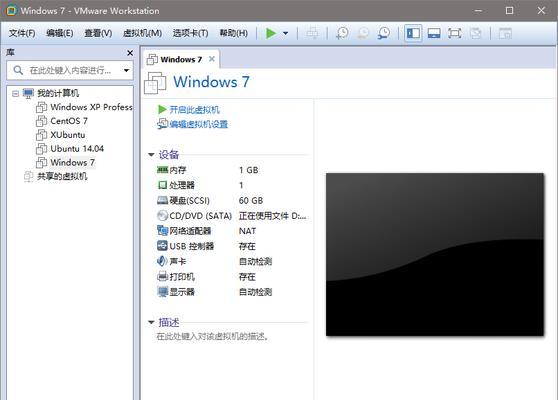Screen dimensions: 558x400
Task: Open the 编辑(E) menu
Action: (60, 33)
